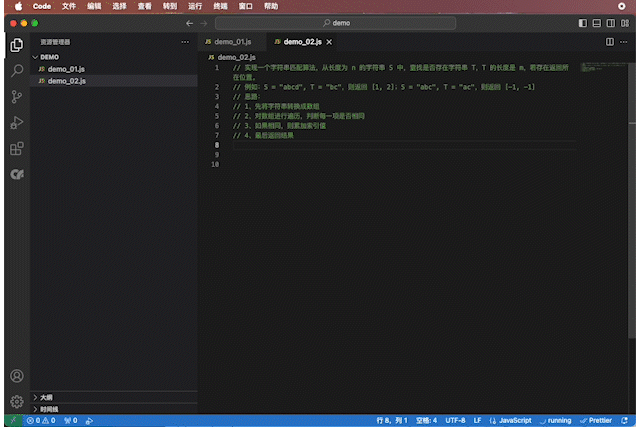Viewport: 640px width, 427px height.
Task: Open the Code application menu
Action: click(42, 6)
